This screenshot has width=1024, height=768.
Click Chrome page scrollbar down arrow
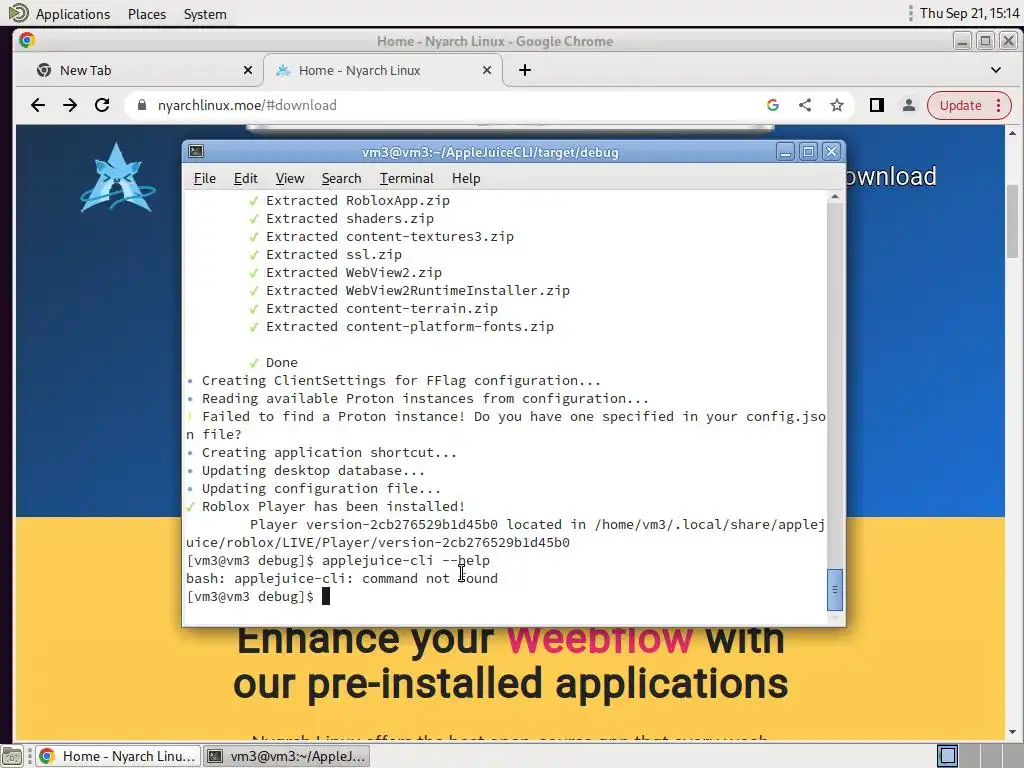(1012, 732)
